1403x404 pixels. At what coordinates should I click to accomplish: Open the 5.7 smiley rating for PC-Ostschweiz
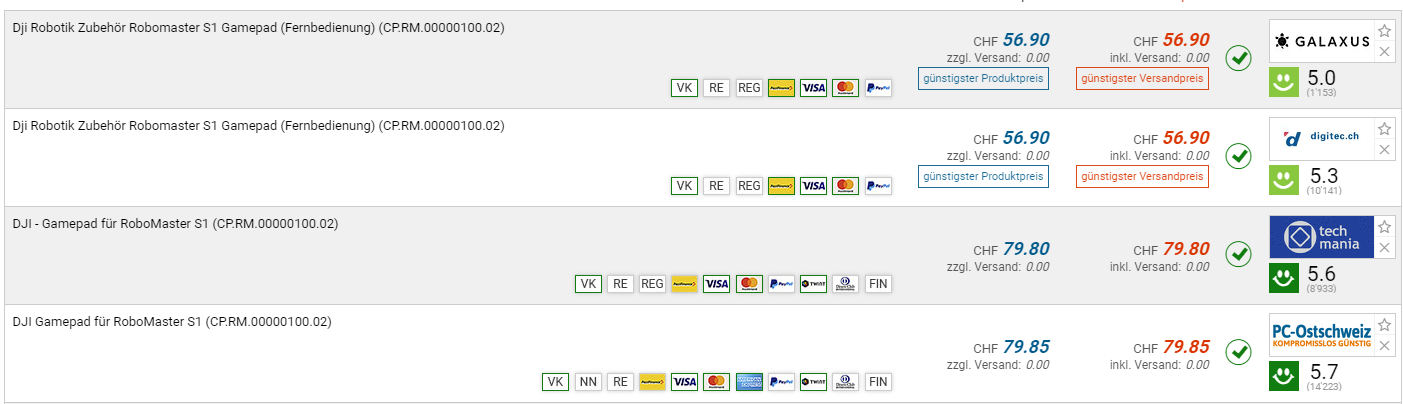click(x=1284, y=377)
